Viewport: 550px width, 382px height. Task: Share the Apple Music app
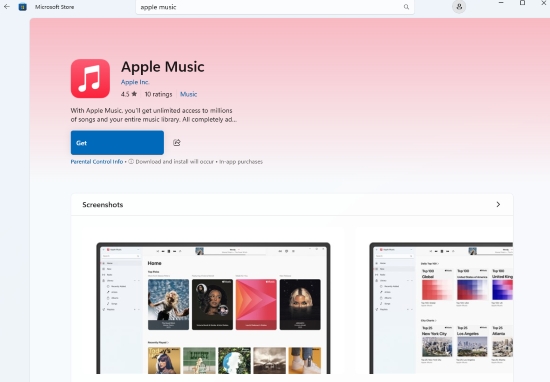(176, 142)
